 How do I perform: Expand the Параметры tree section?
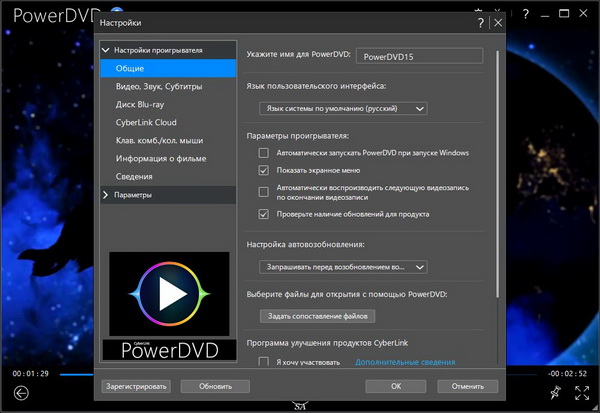tap(106, 195)
